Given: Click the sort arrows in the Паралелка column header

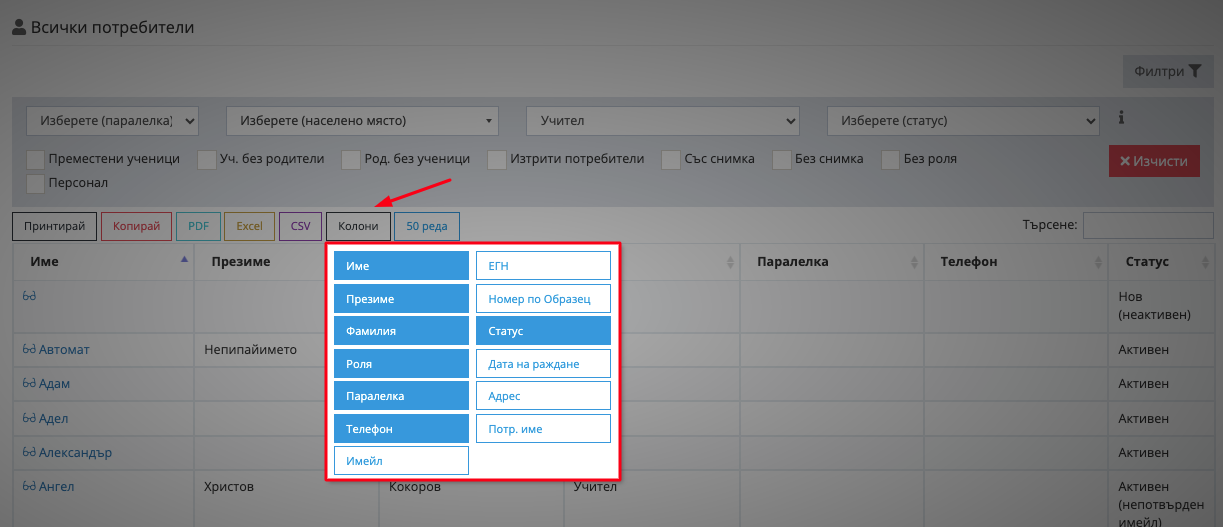Looking at the screenshot, I should (914, 262).
